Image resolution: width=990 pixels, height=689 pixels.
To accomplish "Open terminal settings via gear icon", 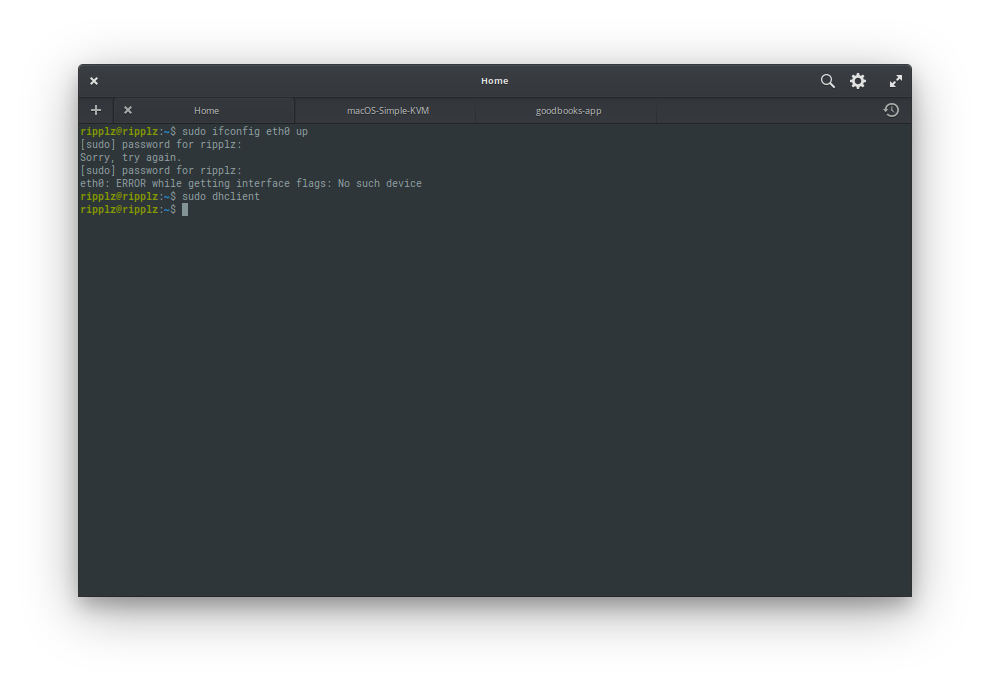I will point(858,81).
